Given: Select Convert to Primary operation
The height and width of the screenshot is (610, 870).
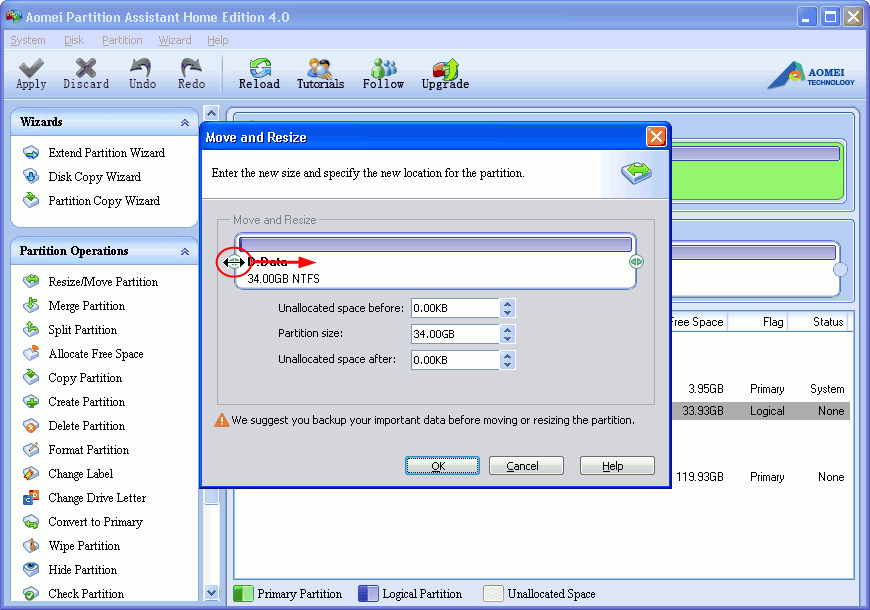Looking at the screenshot, I should [83, 522].
